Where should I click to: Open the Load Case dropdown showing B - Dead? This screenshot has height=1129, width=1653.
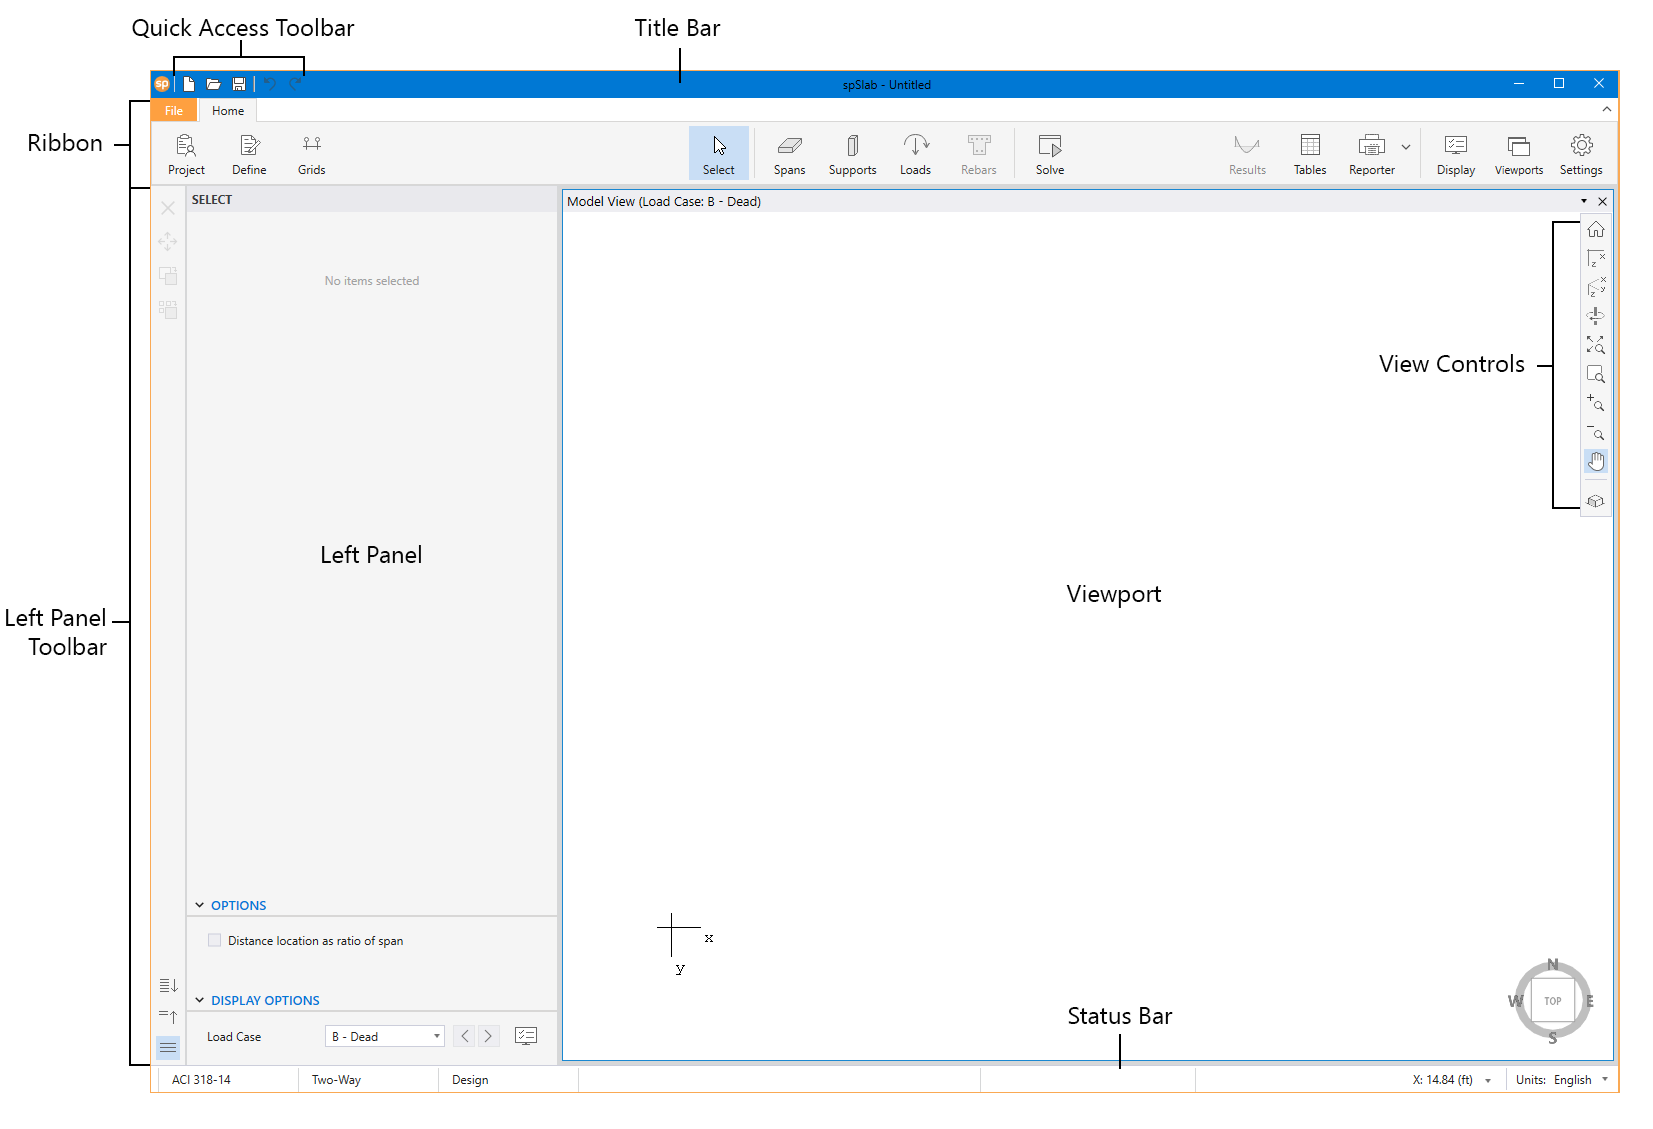(x=385, y=1036)
